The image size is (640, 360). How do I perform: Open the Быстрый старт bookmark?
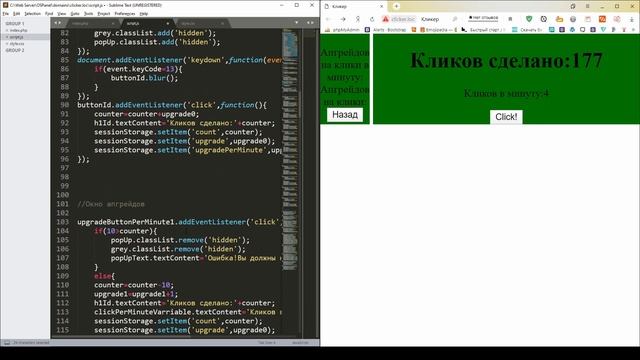pos(484,30)
